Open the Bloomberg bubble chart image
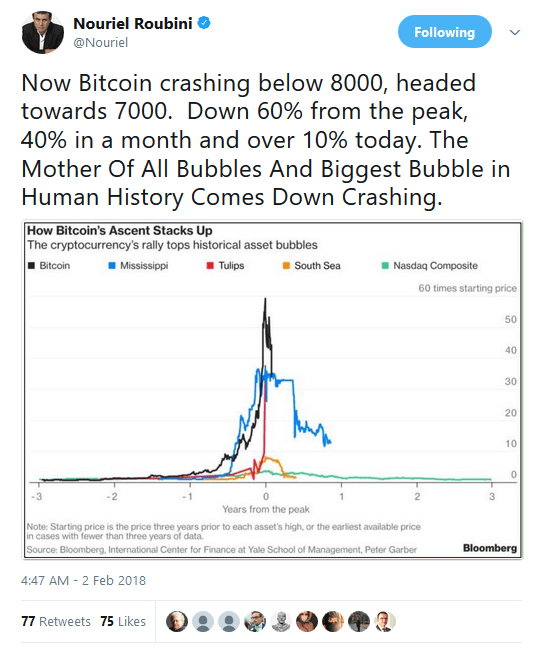The width and height of the screenshot is (548, 649). [272, 390]
